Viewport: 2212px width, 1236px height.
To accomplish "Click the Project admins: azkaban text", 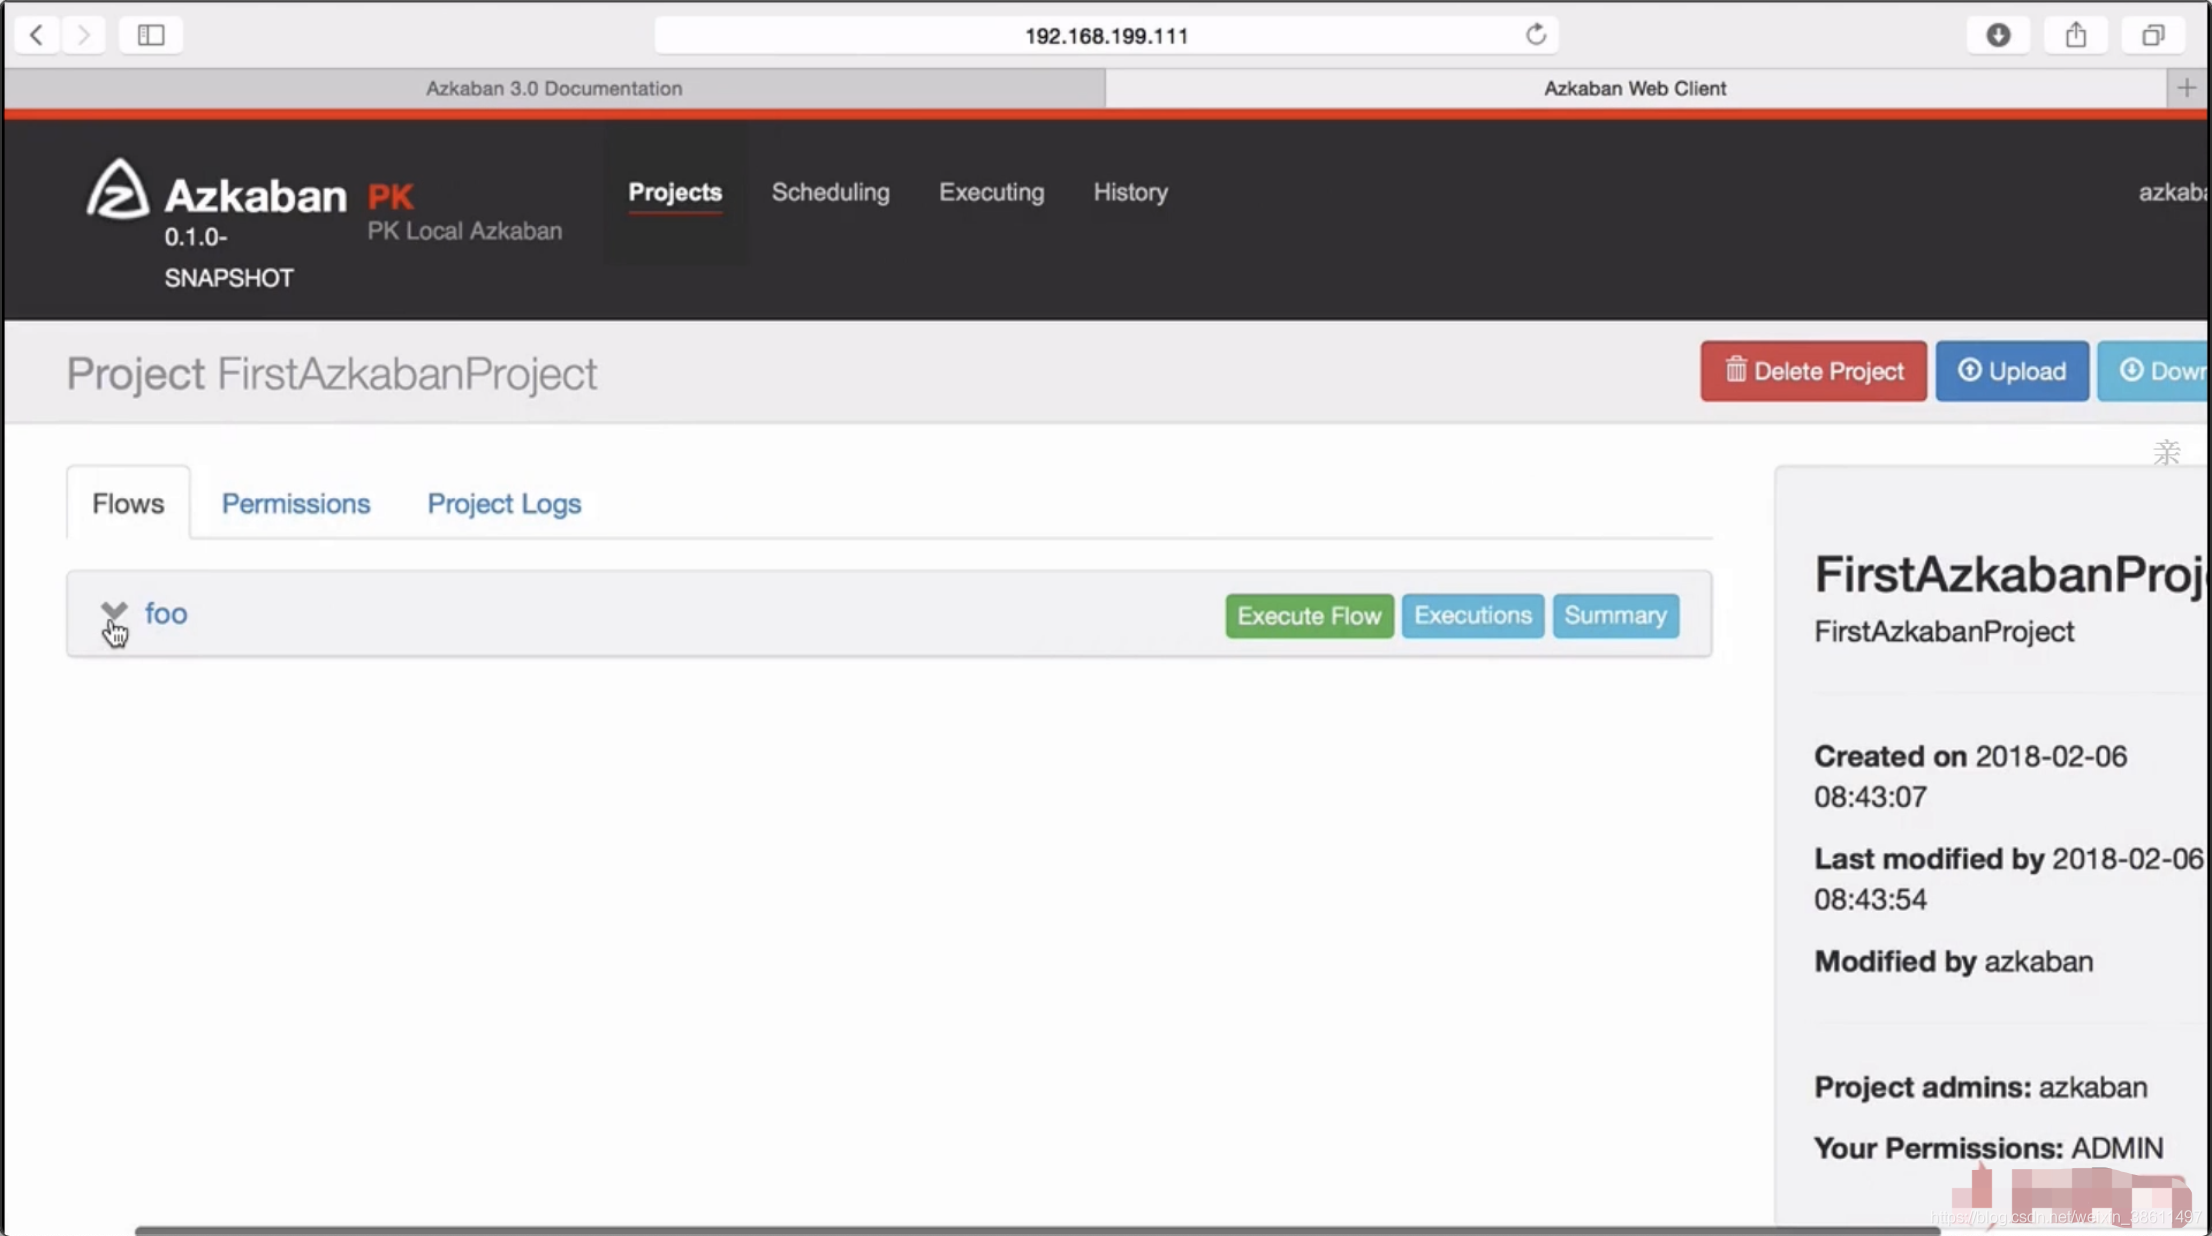I will 1980,1087.
